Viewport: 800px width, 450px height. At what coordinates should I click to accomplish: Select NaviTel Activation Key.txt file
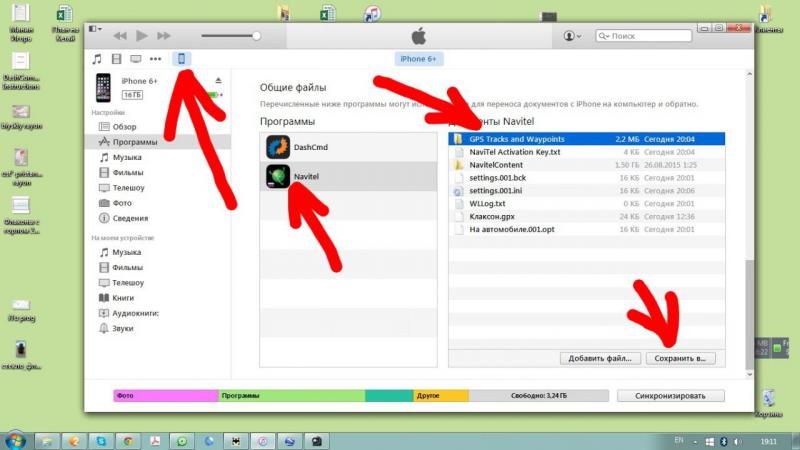(587, 152)
